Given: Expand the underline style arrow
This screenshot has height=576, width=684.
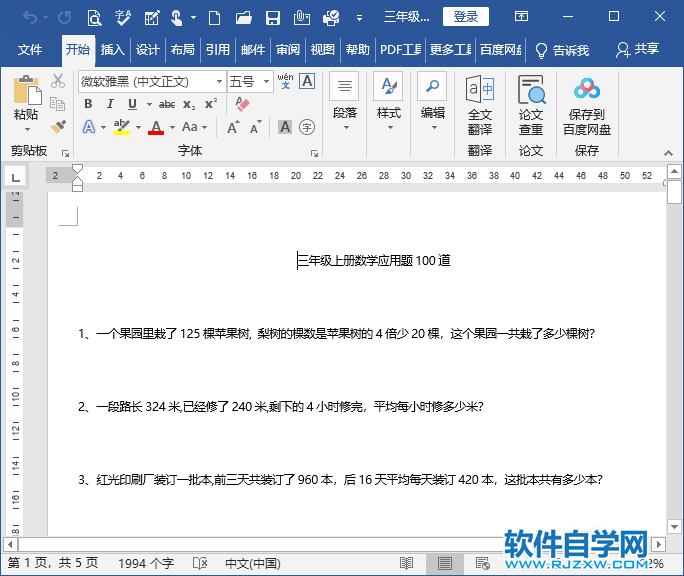Looking at the screenshot, I should tap(149, 104).
